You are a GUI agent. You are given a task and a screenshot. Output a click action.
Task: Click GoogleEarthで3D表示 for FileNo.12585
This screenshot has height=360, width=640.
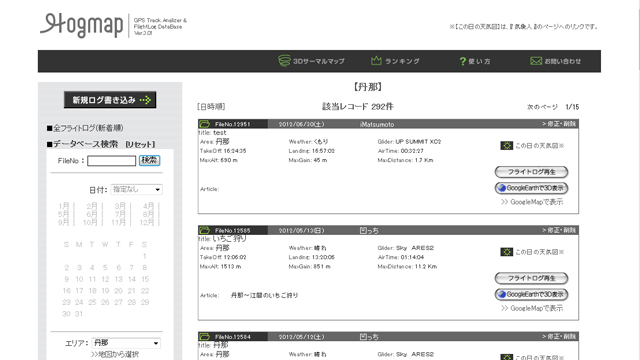pyautogui.click(x=531, y=294)
